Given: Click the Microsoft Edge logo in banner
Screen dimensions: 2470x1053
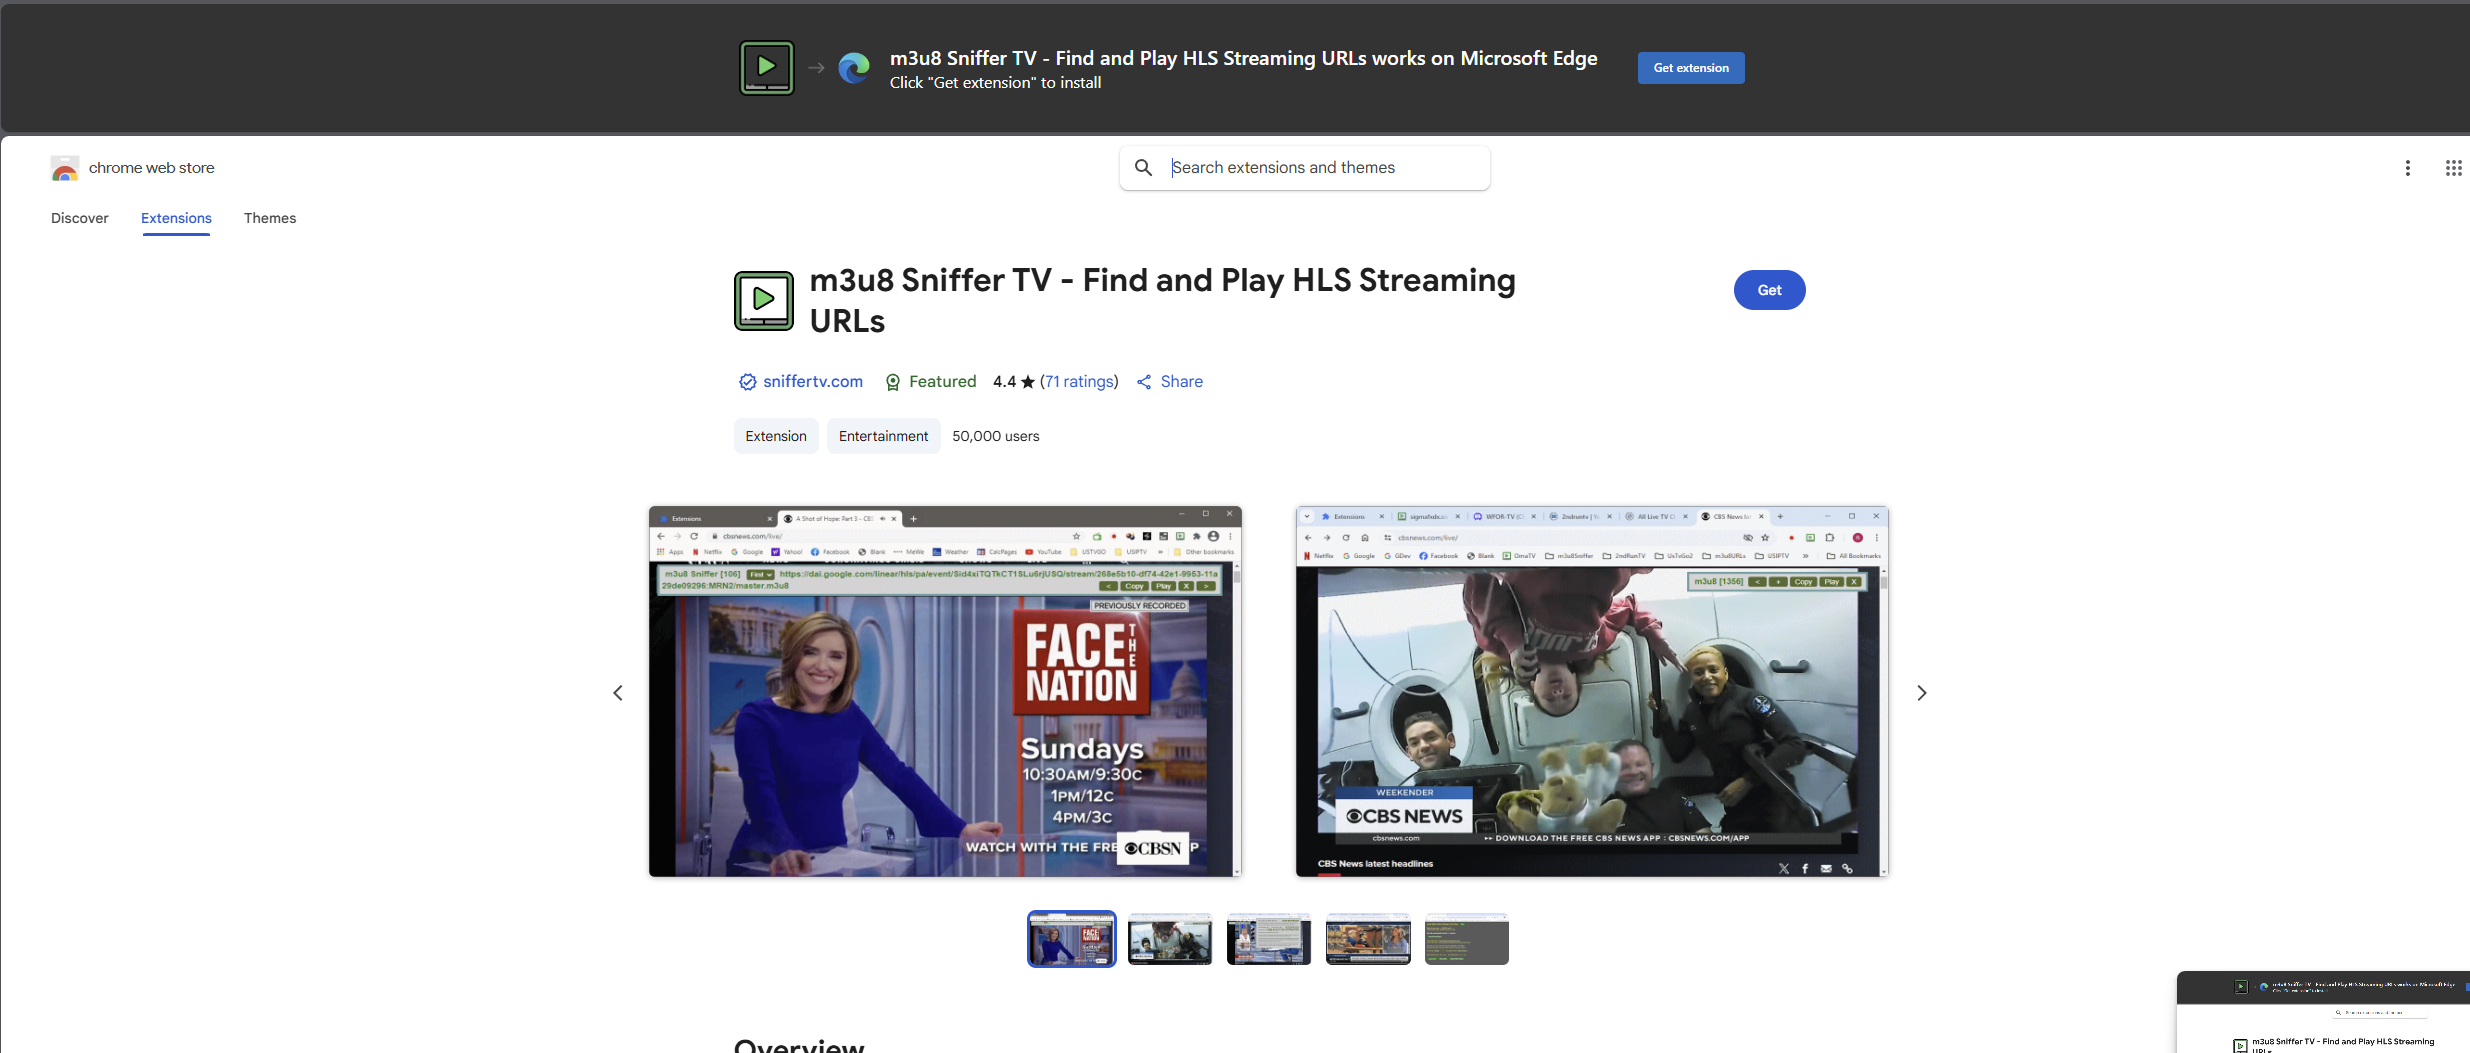Looking at the screenshot, I should [853, 68].
